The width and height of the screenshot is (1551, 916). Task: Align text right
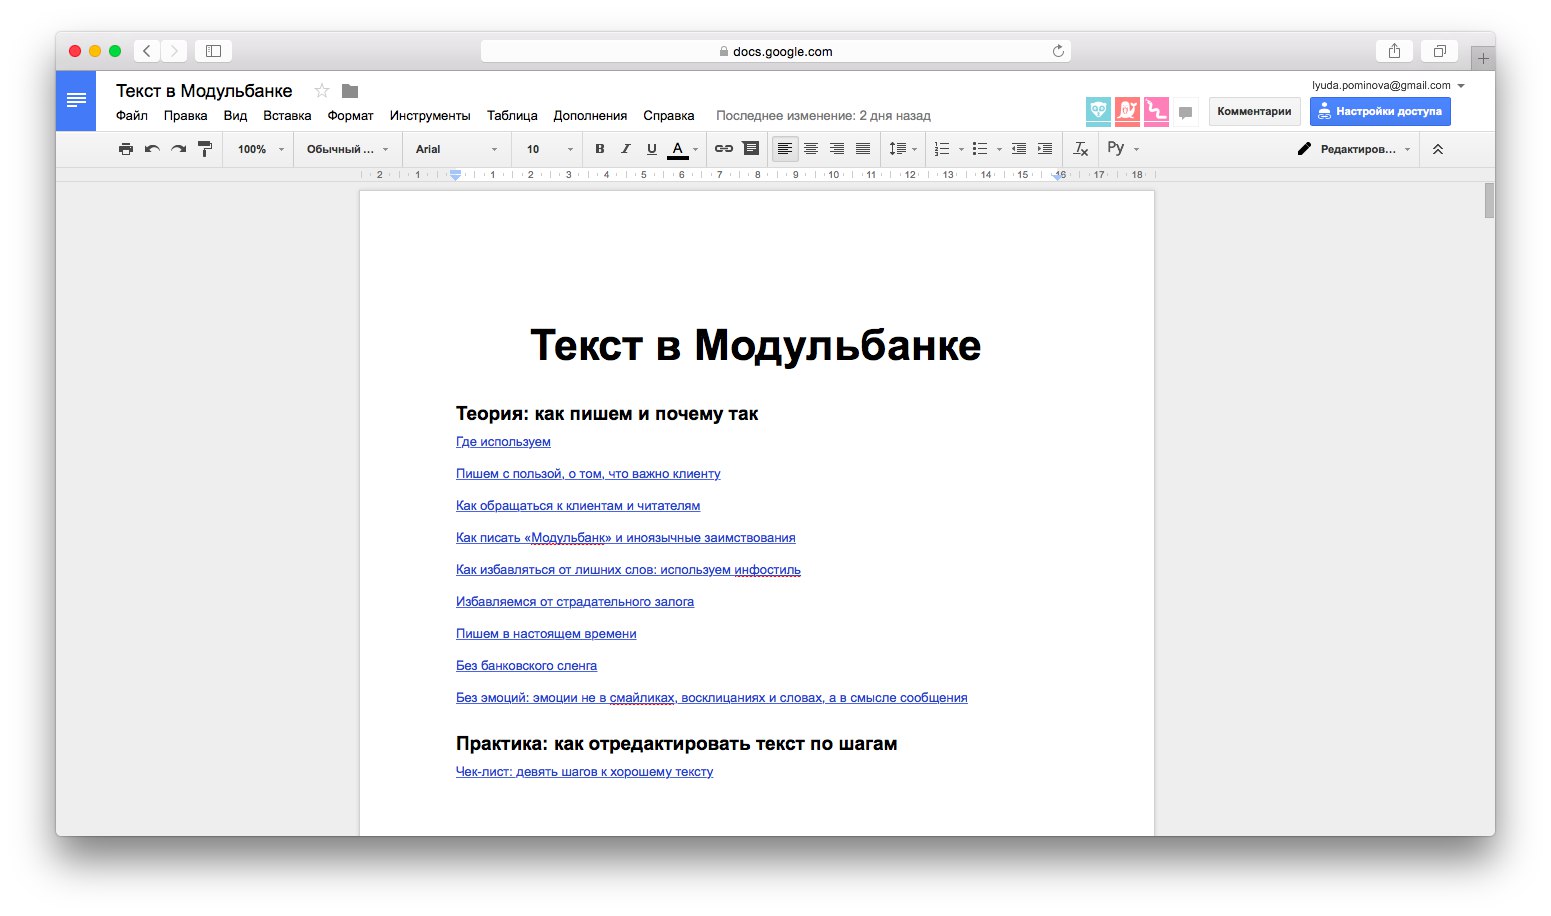tap(837, 149)
